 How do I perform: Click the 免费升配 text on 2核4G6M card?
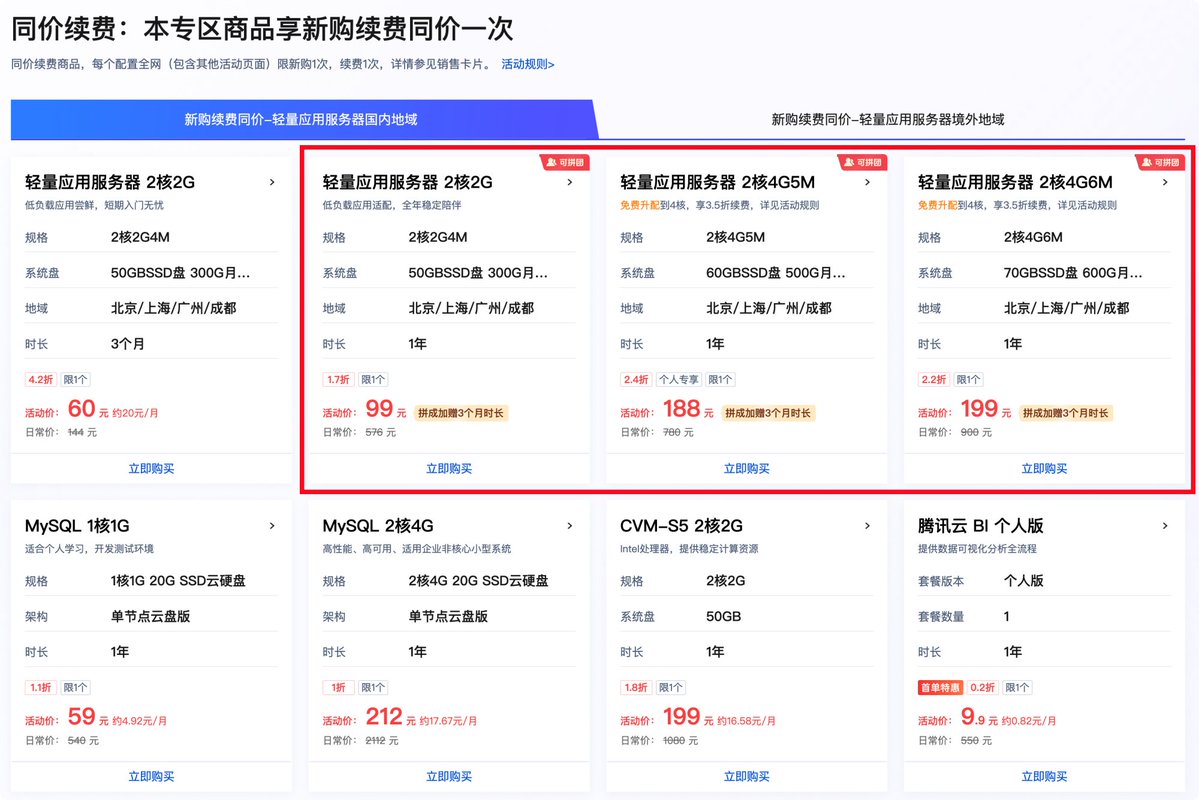(937, 205)
